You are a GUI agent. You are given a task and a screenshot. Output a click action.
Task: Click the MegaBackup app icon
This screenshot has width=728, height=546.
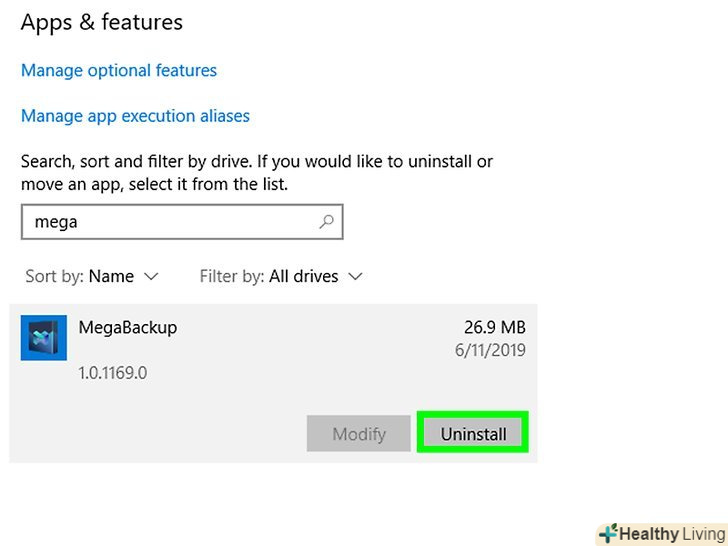click(44, 338)
